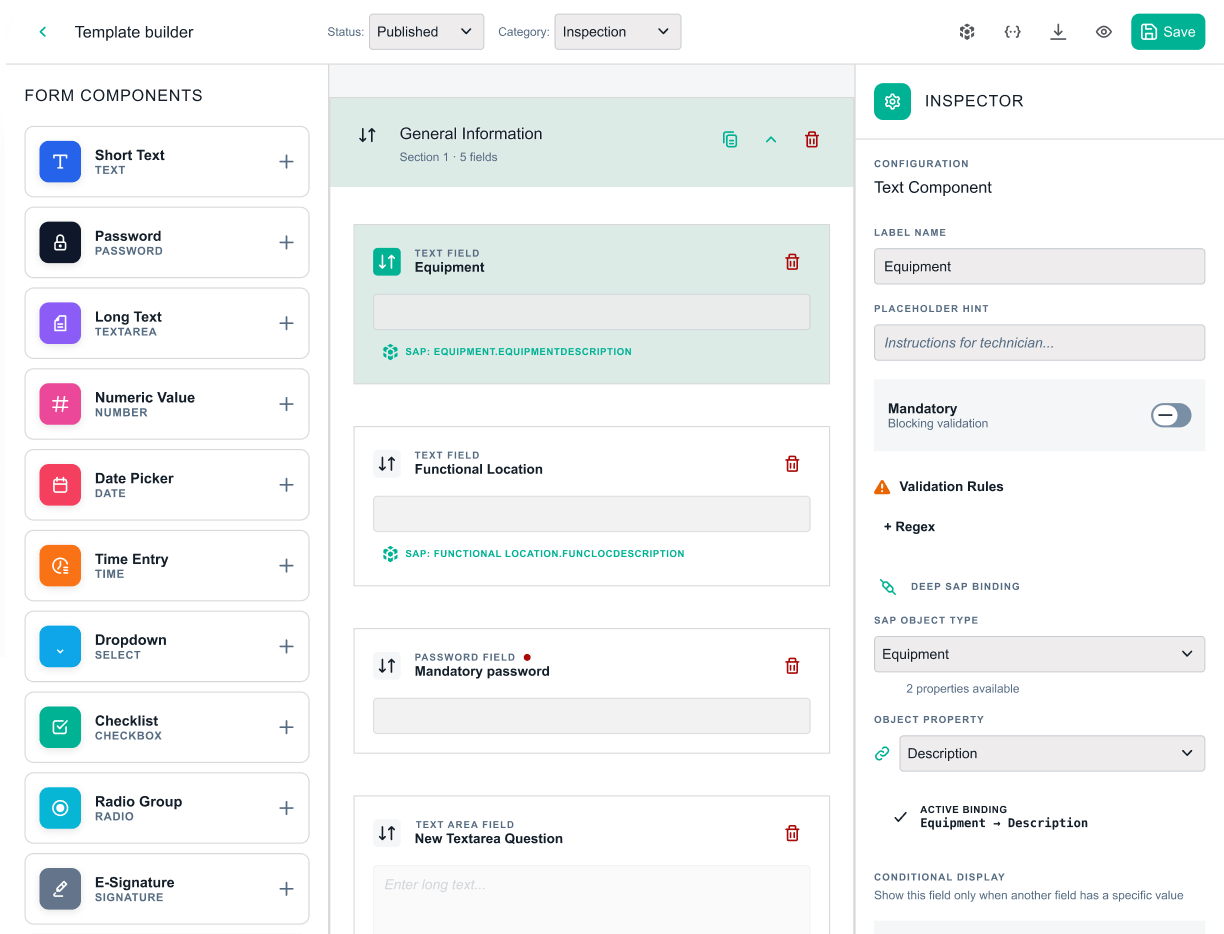Go back using the arrow beside Template builder
Screen dimensions: 1224x934
[43, 32]
